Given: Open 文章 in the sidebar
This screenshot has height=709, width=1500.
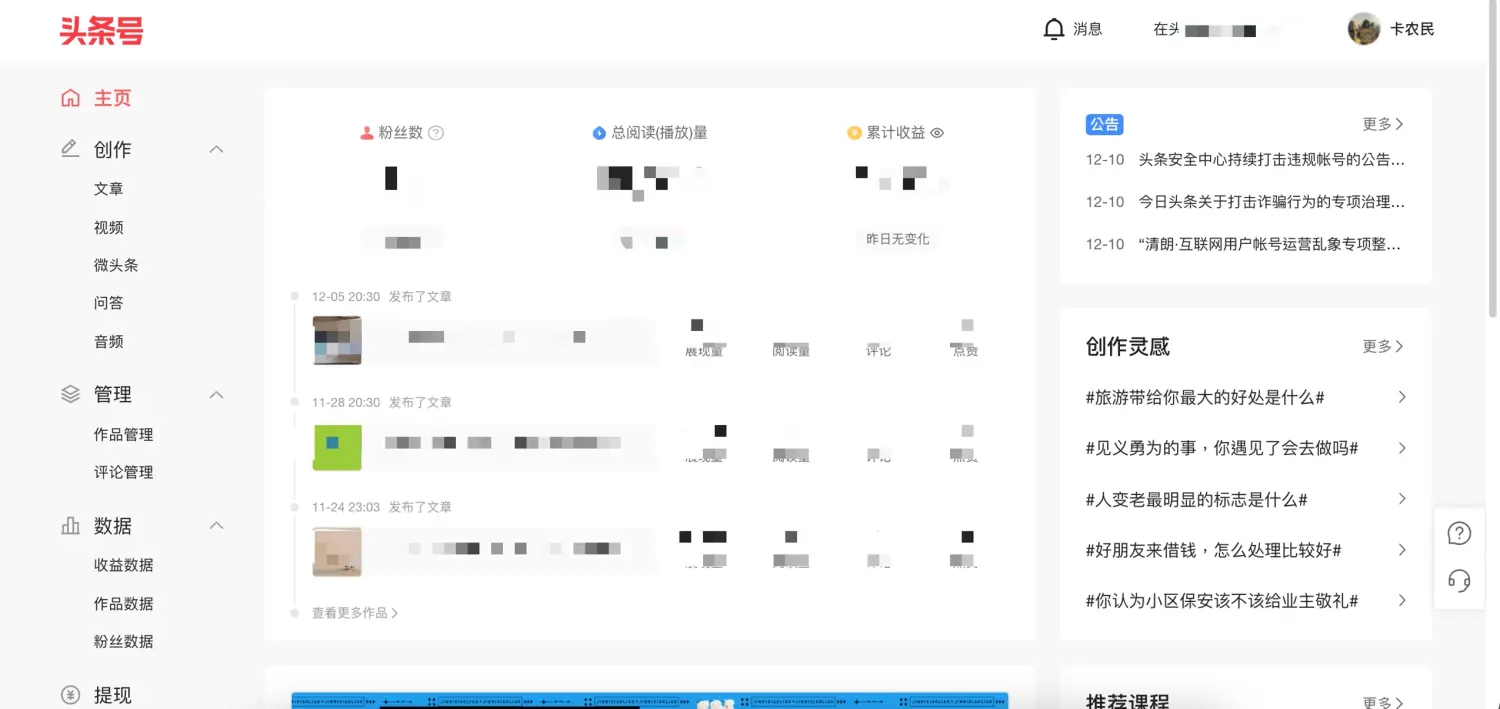Looking at the screenshot, I should coord(109,189).
